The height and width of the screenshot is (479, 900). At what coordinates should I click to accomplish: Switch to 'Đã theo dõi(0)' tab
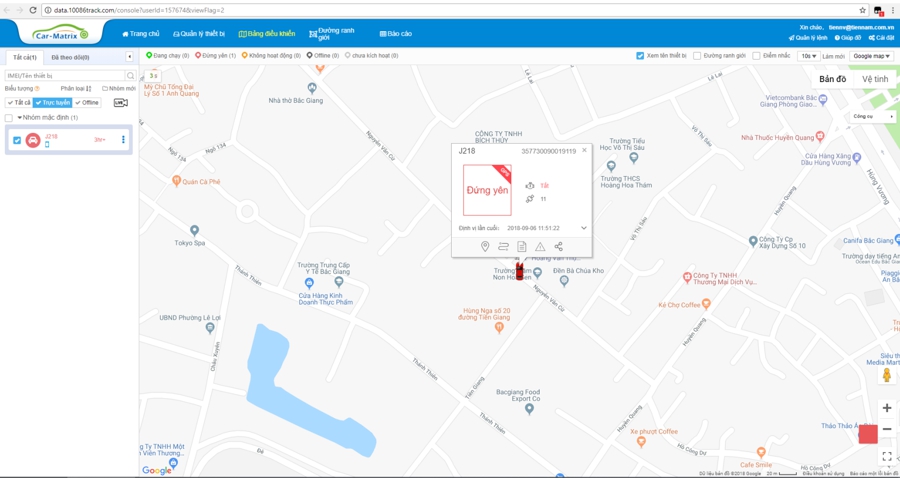(70, 57)
